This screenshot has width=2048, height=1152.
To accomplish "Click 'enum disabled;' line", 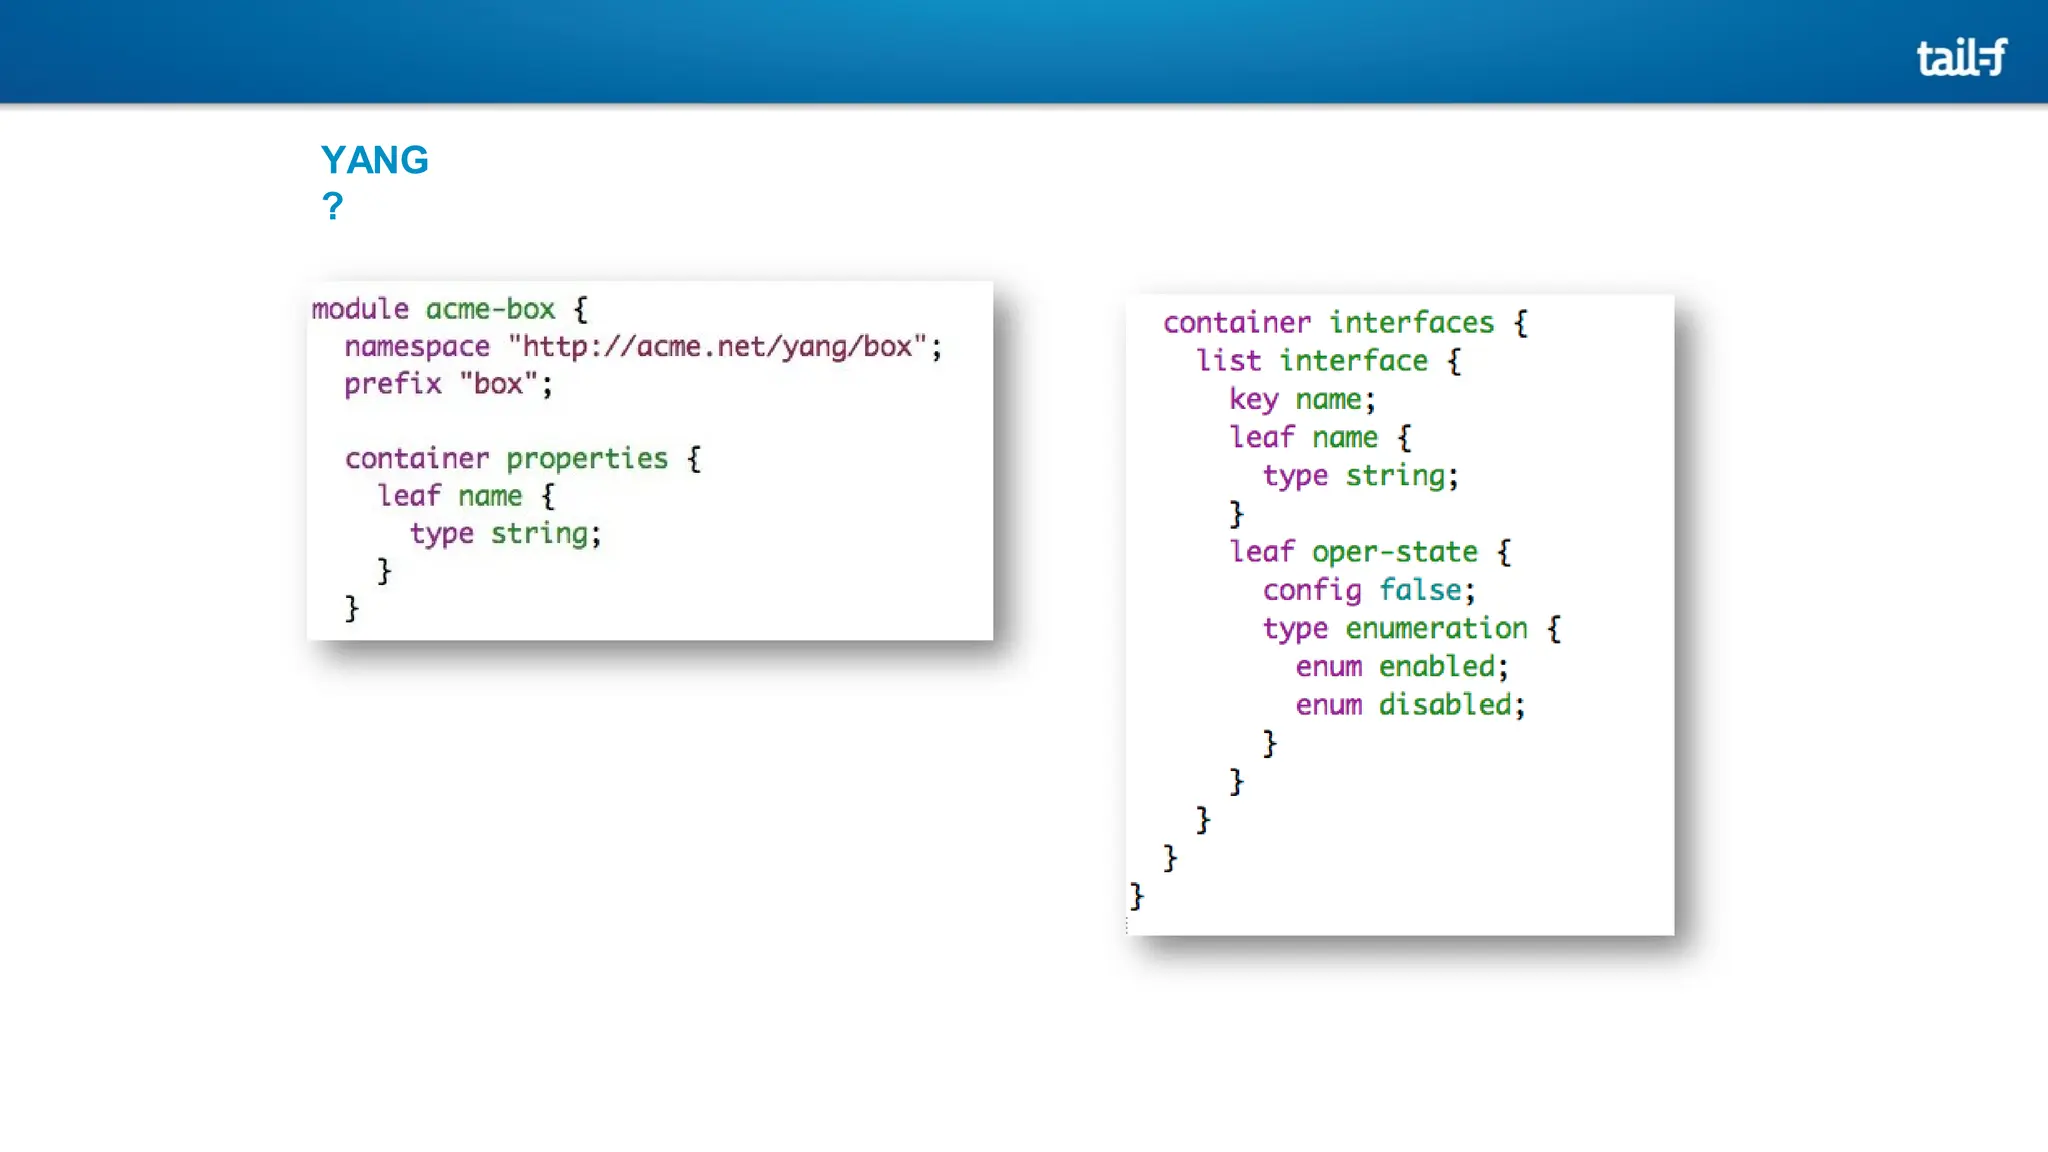I will (x=1409, y=705).
